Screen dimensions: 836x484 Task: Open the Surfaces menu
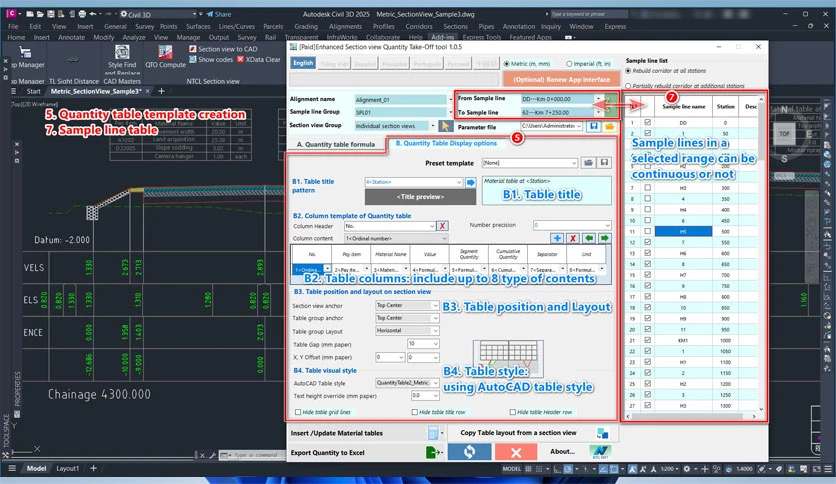point(198,26)
